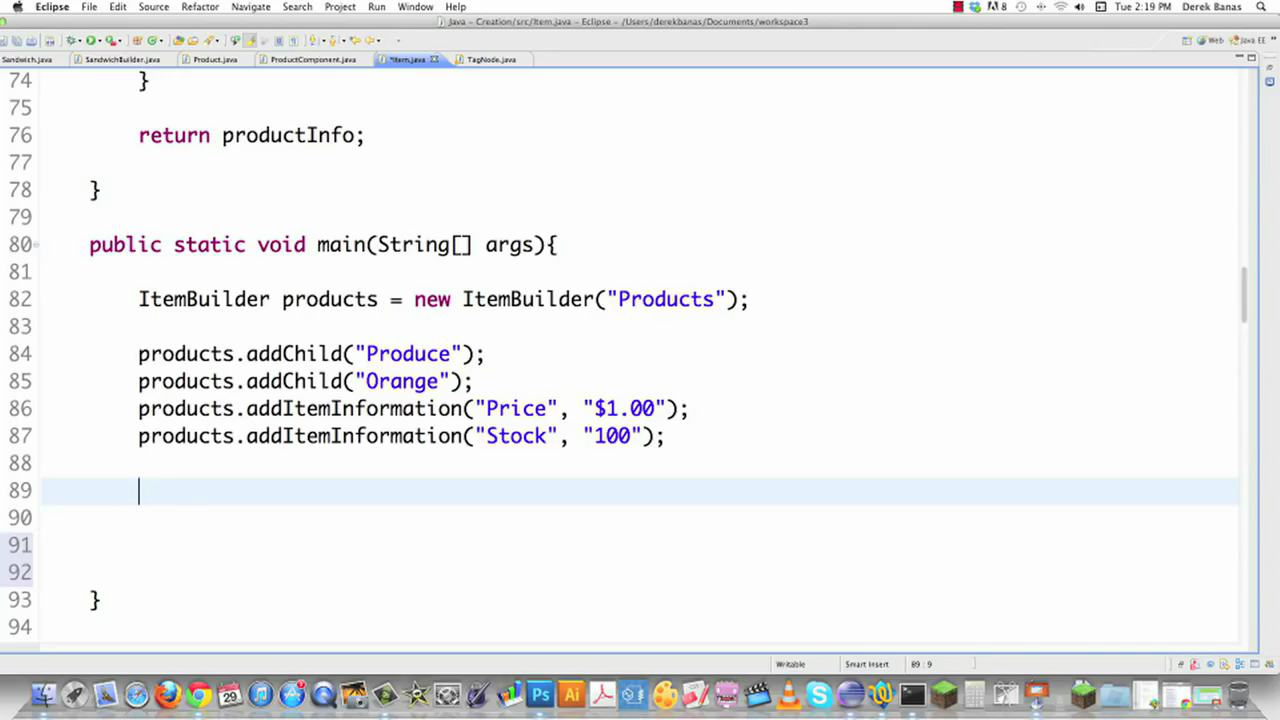
Task: Click the "$1.00" string on line 86
Action: pyautogui.click(x=624, y=408)
